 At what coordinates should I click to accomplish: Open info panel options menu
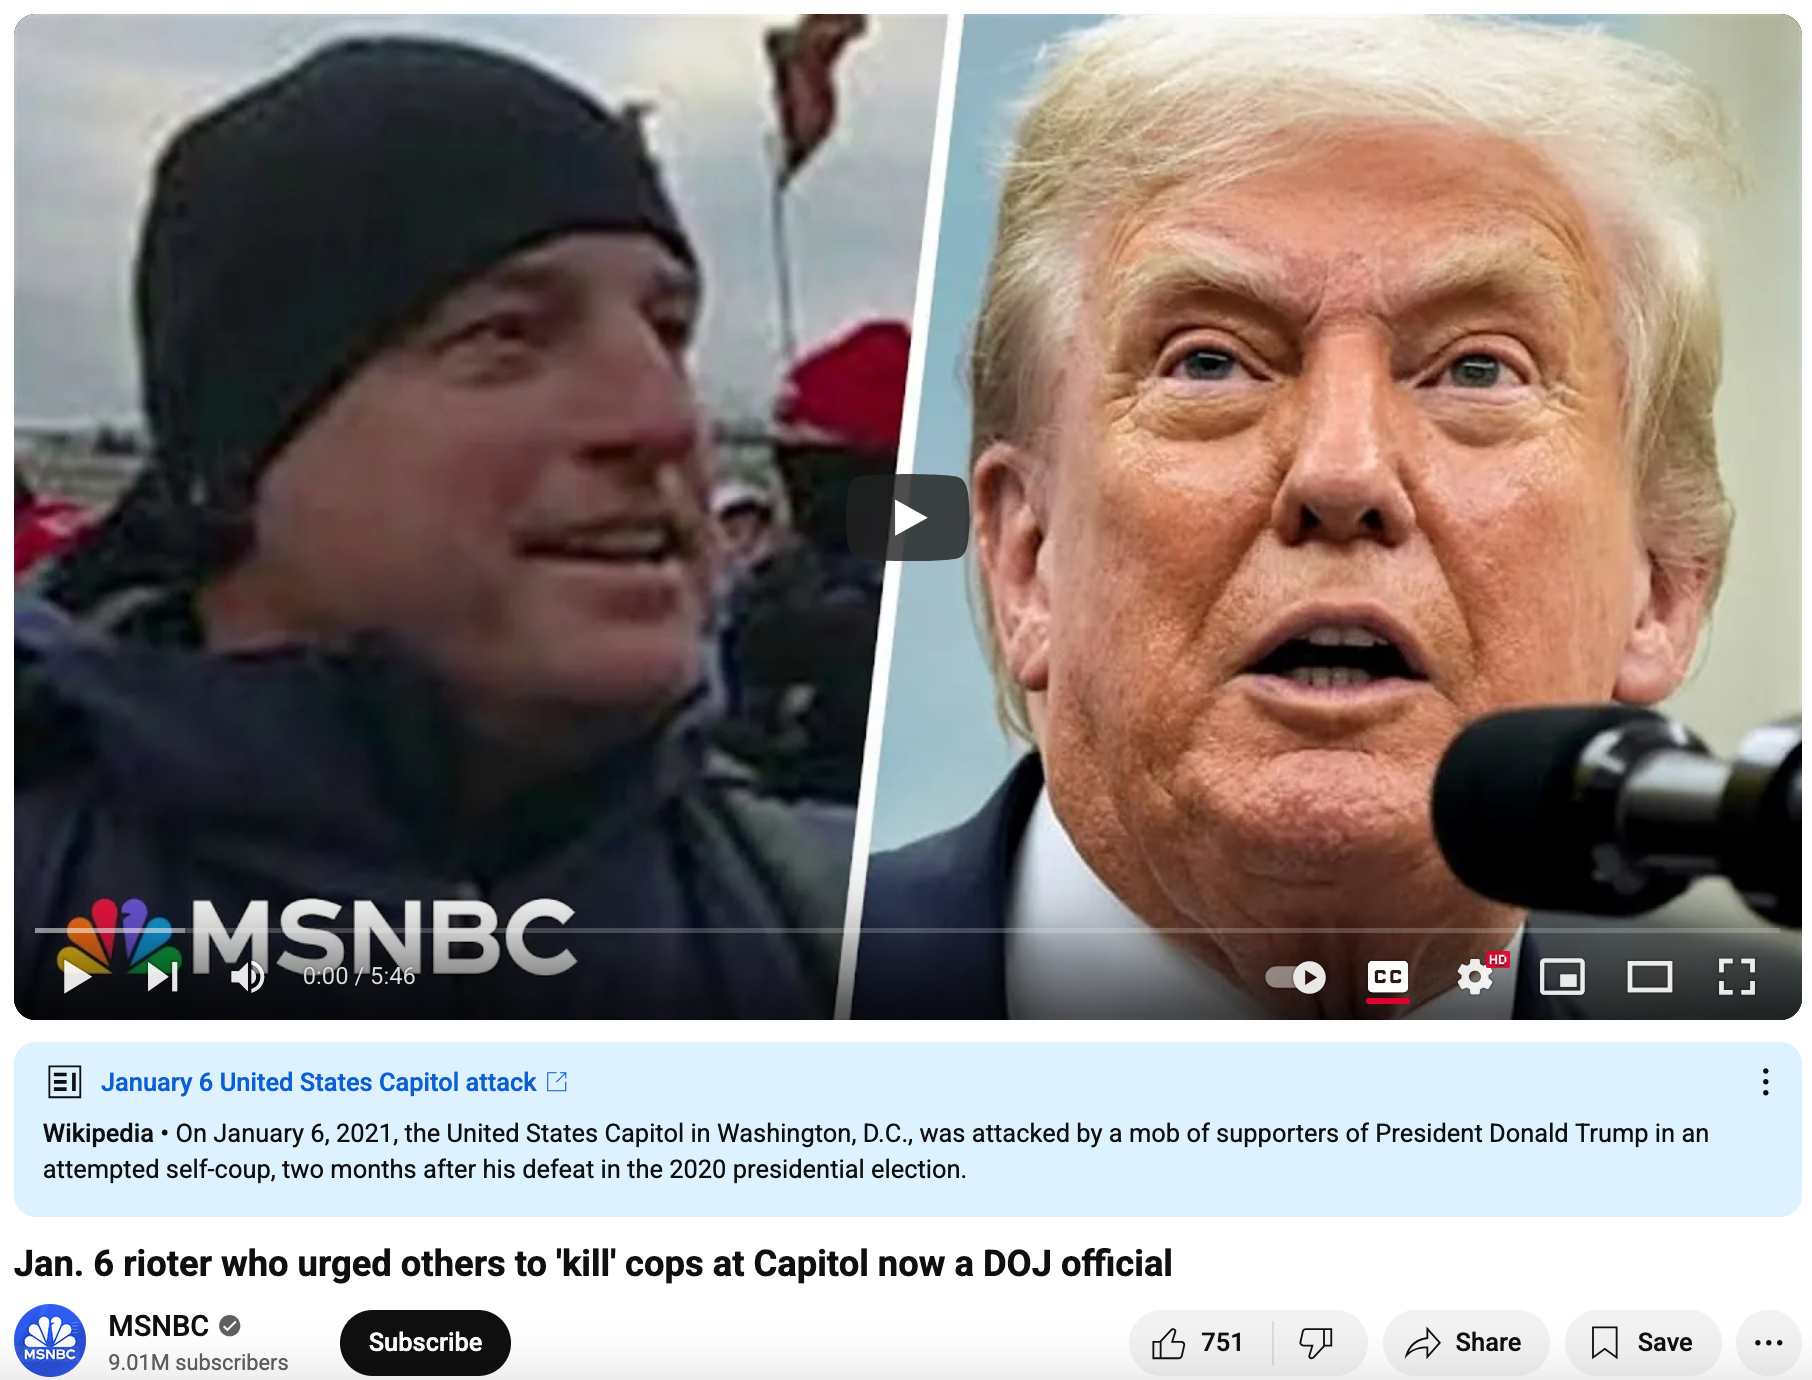click(x=1765, y=1082)
